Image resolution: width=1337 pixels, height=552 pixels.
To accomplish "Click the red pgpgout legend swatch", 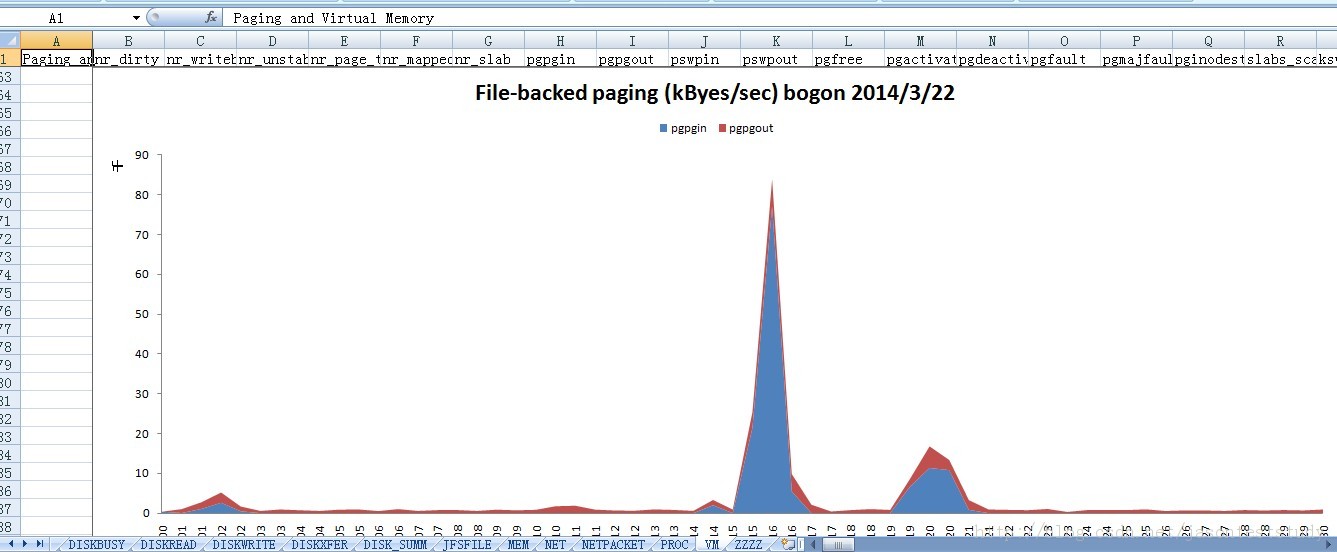I will [x=722, y=129].
